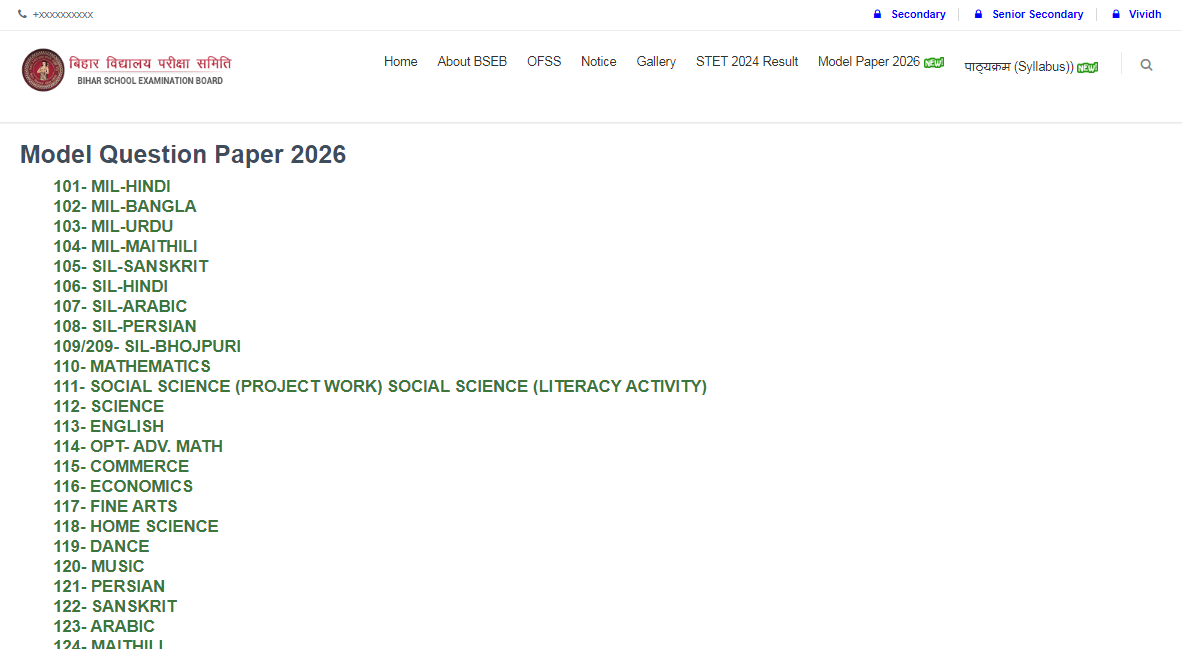Click the NEW badge next to Syllabus
The height and width of the screenshot is (659, 1182).
coord(1088,67)
